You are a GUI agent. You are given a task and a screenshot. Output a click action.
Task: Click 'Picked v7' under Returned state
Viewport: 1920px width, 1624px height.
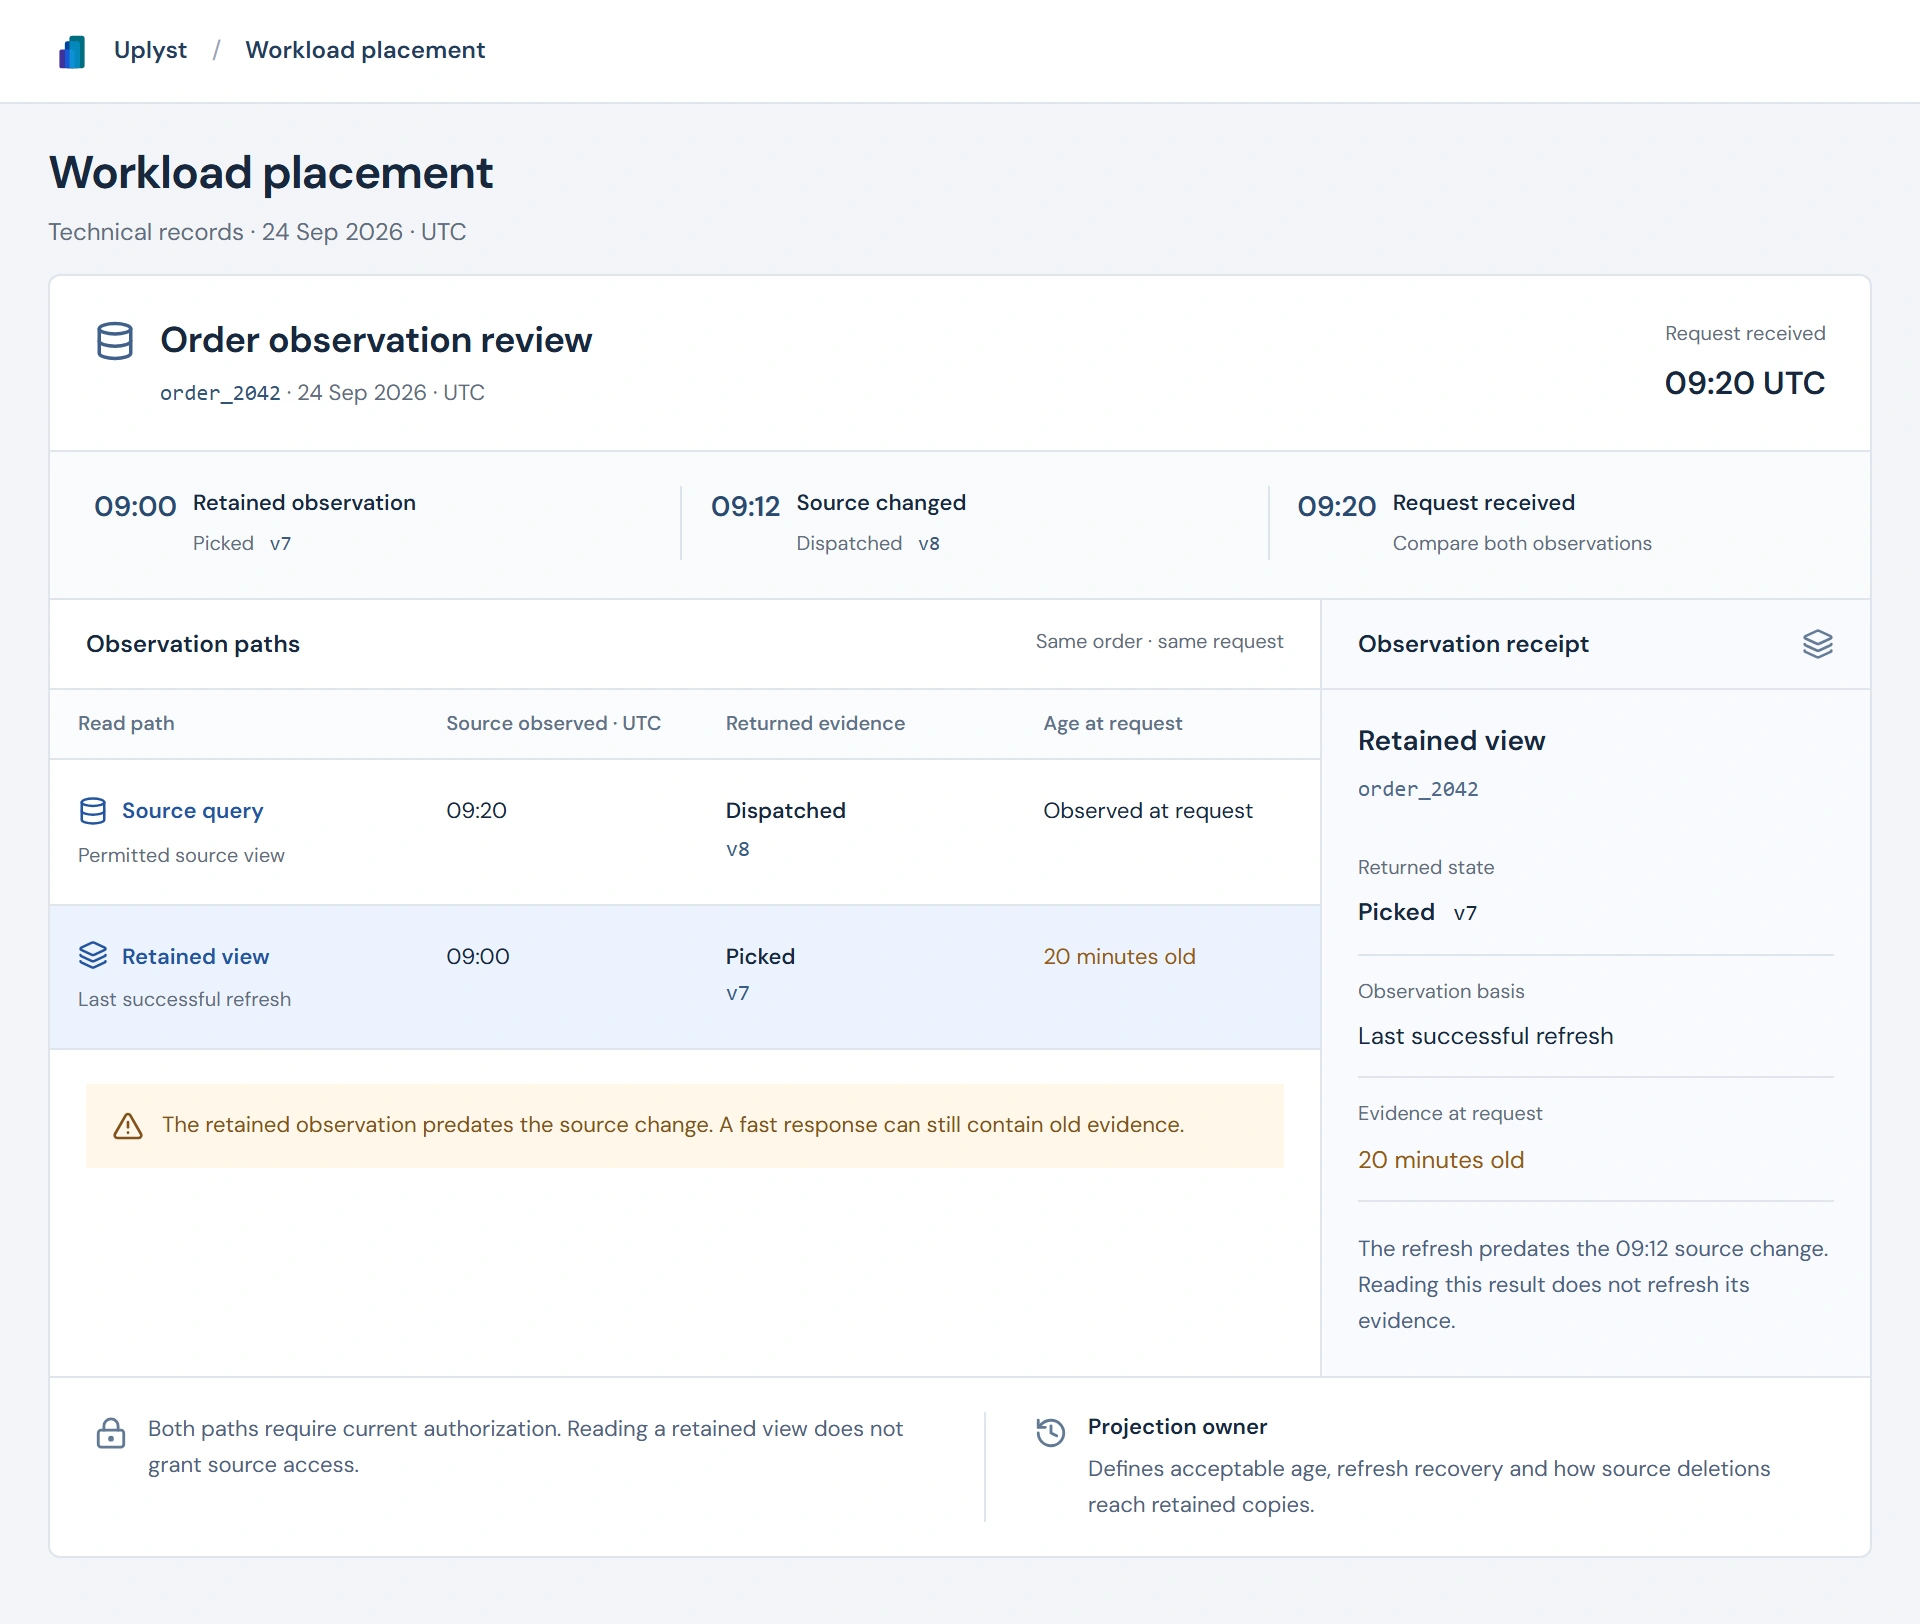[x=1417, y=912]
